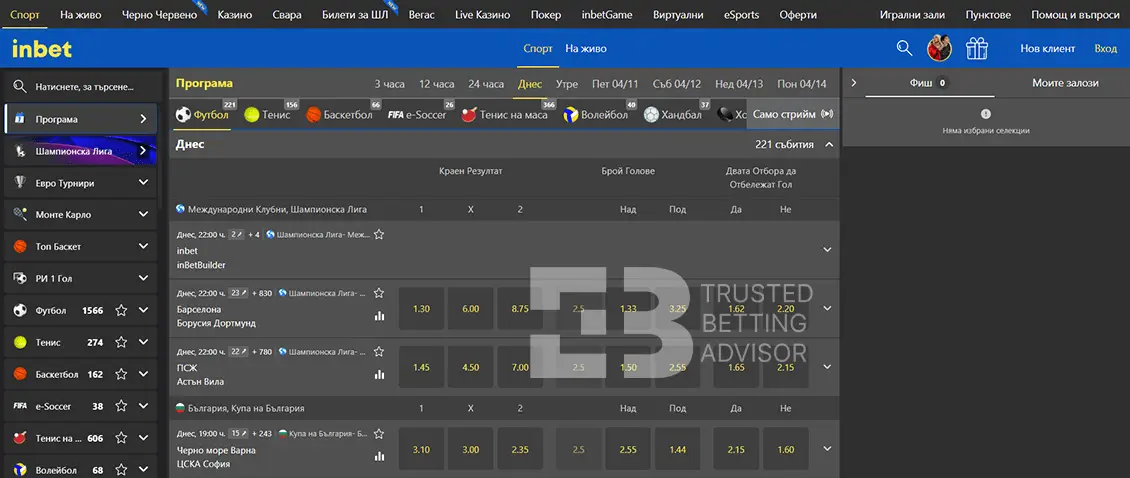1130x478 pixels.
Task: Expand Монте Карло in the sidebar
Action: [x=143, y=215]
